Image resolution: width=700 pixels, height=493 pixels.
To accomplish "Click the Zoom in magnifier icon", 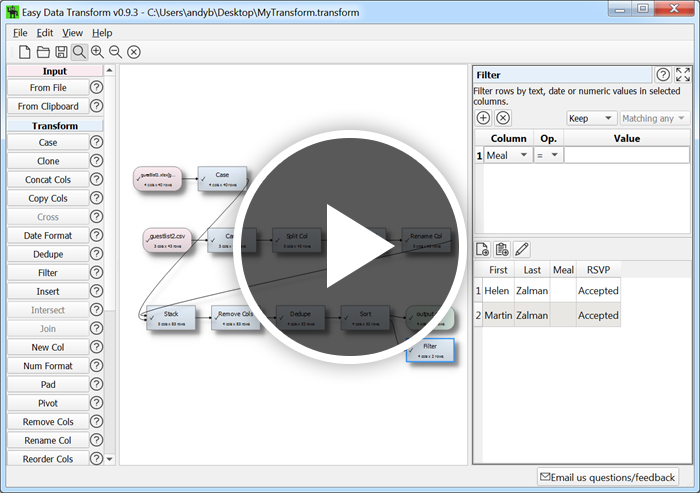I will [97, 52].
